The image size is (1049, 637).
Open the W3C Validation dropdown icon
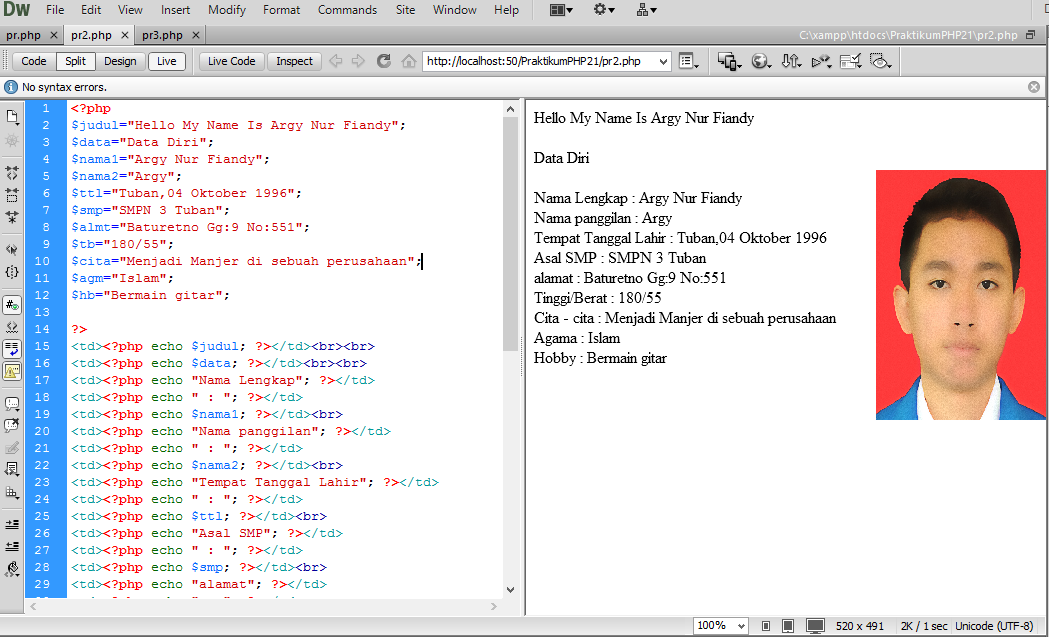[821, 62]
